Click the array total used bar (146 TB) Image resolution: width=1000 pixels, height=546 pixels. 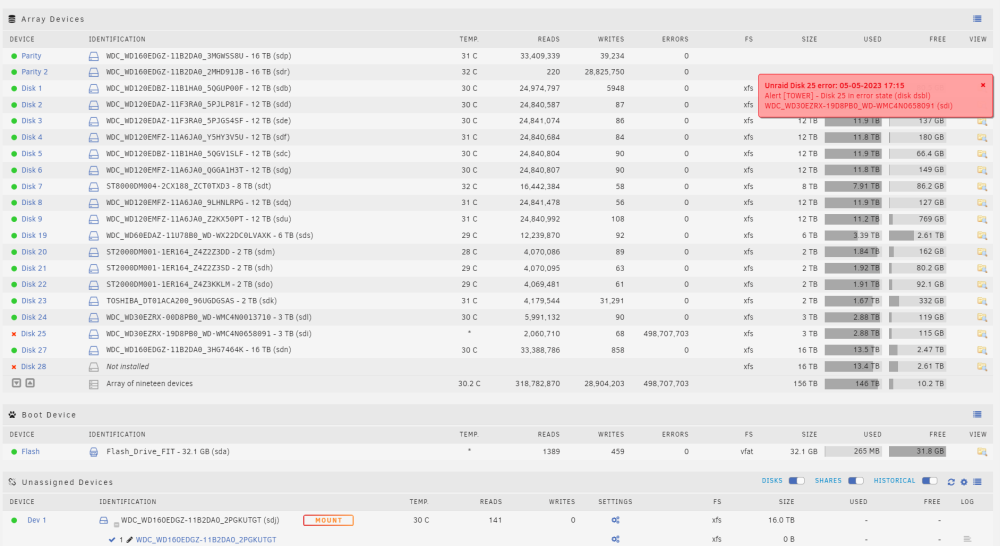(853, 384)
